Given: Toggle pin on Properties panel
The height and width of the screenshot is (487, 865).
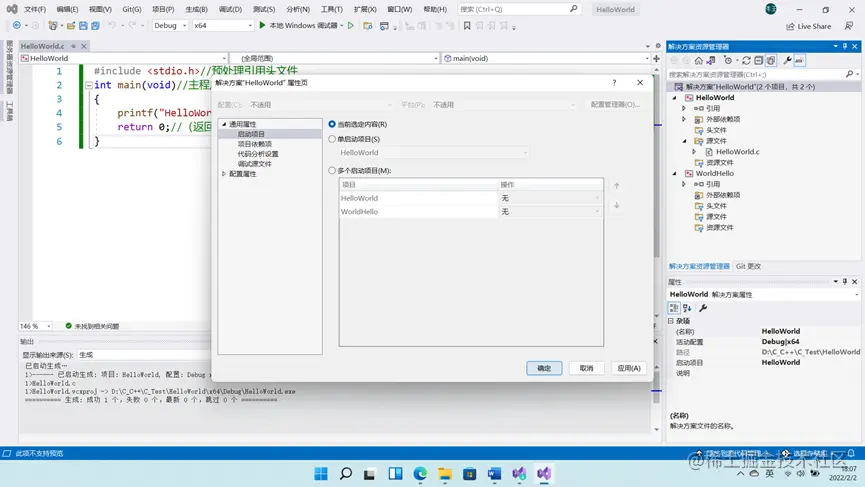Looking at the screenshot, I should point(845,281).
